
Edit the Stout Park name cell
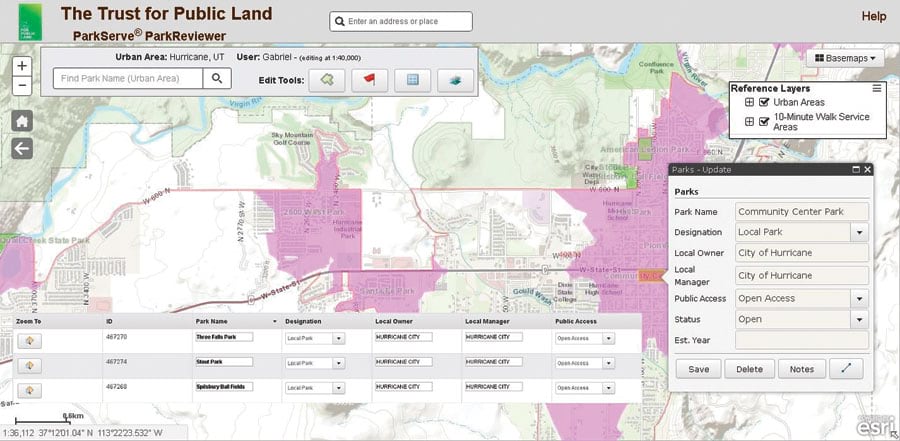coord(224,362)
